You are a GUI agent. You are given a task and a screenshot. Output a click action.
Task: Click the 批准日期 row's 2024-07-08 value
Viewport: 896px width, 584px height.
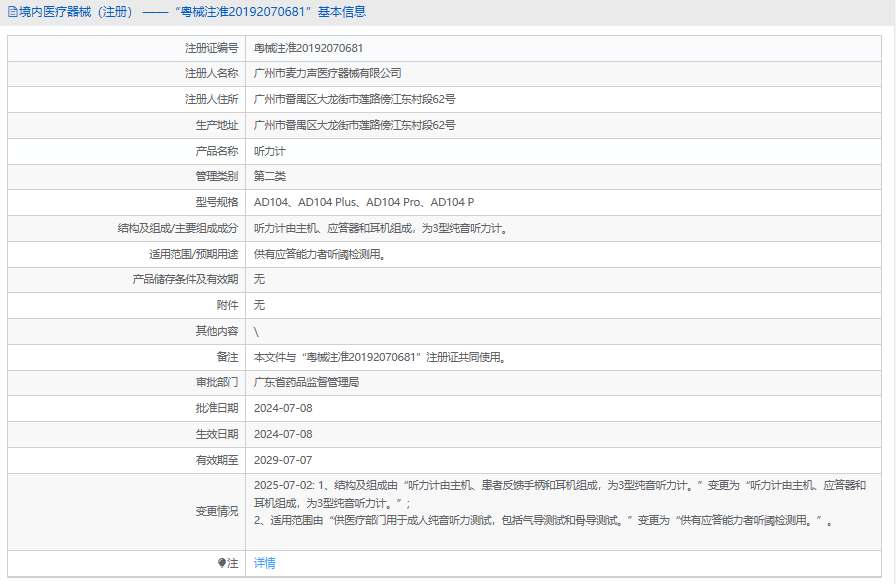coord(283,409)
